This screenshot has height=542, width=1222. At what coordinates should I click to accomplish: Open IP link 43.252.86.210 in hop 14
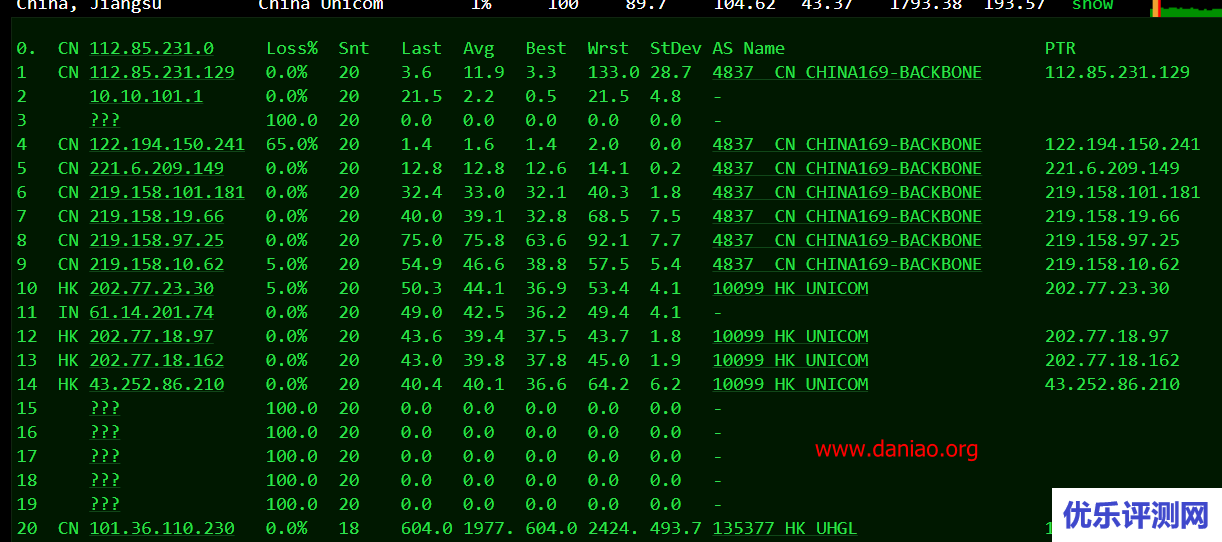click(x=157, y=384)
